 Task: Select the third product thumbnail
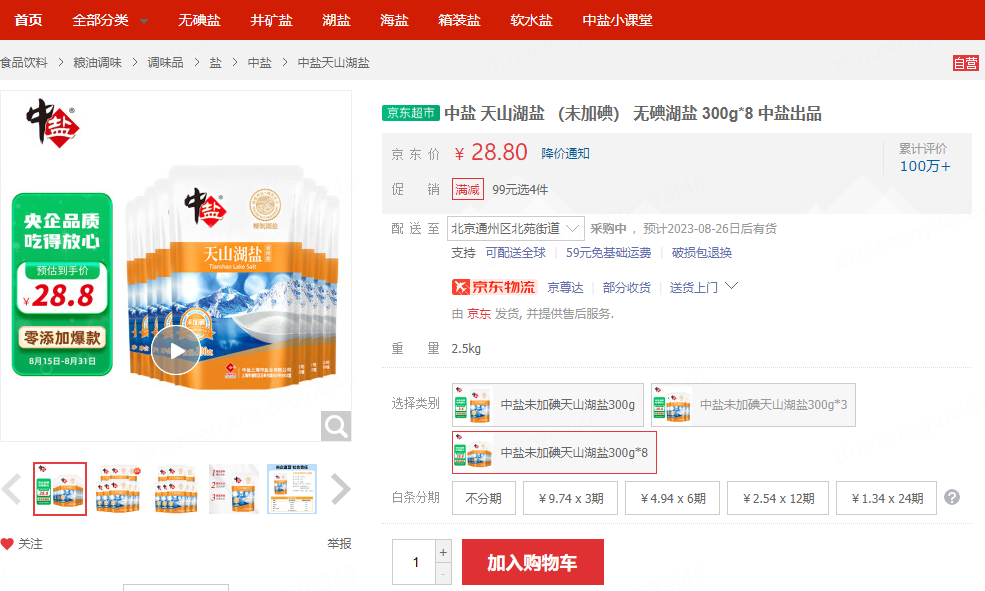tap(176, 489)
